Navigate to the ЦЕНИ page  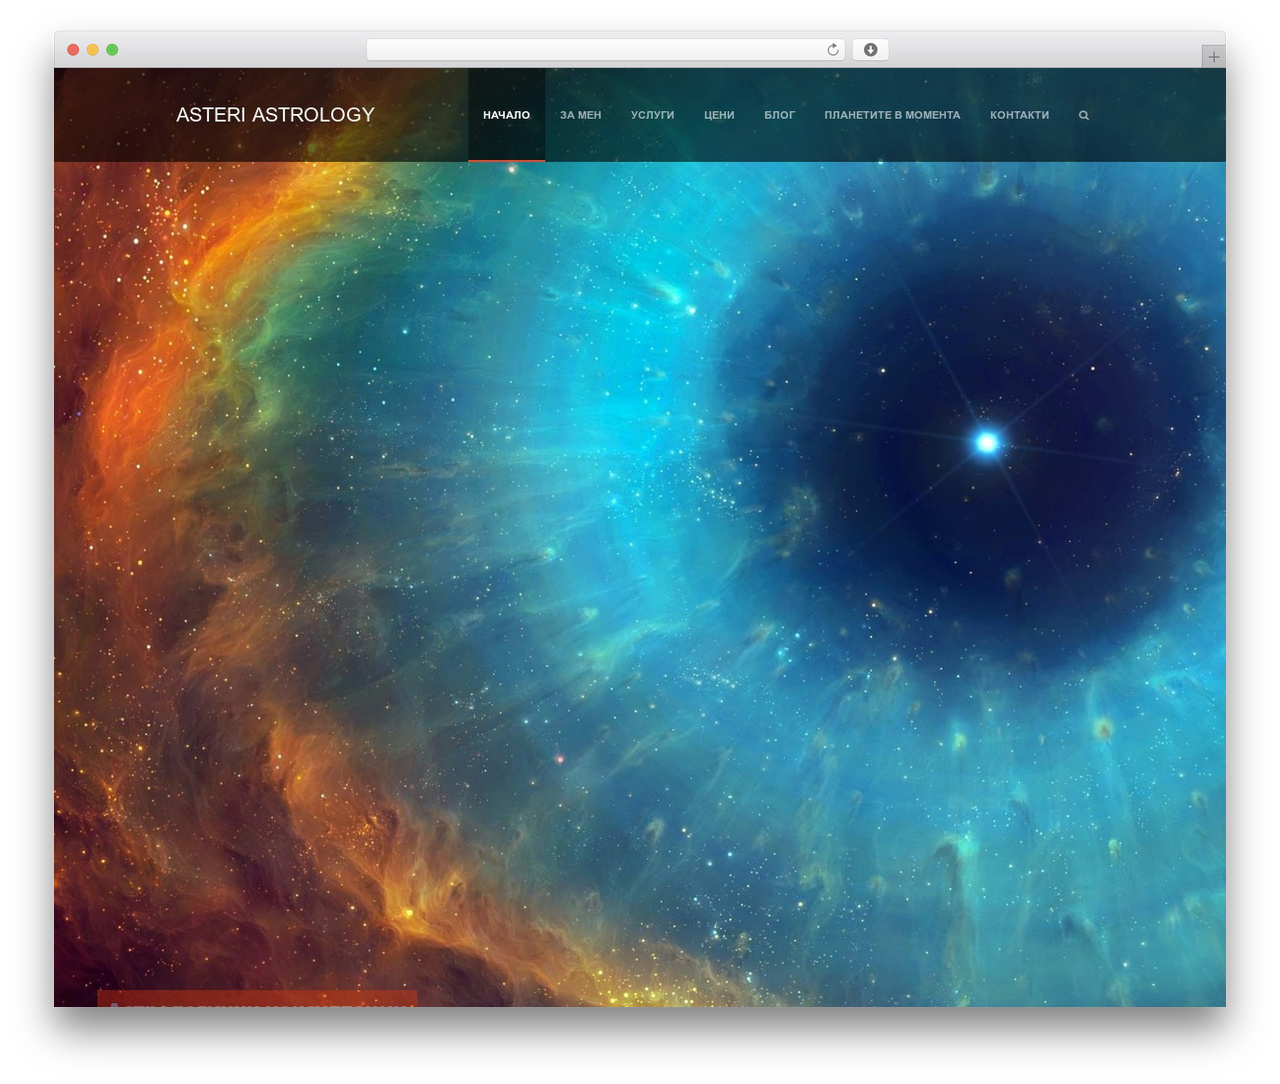pyautogui.click(x=719, y=115)
